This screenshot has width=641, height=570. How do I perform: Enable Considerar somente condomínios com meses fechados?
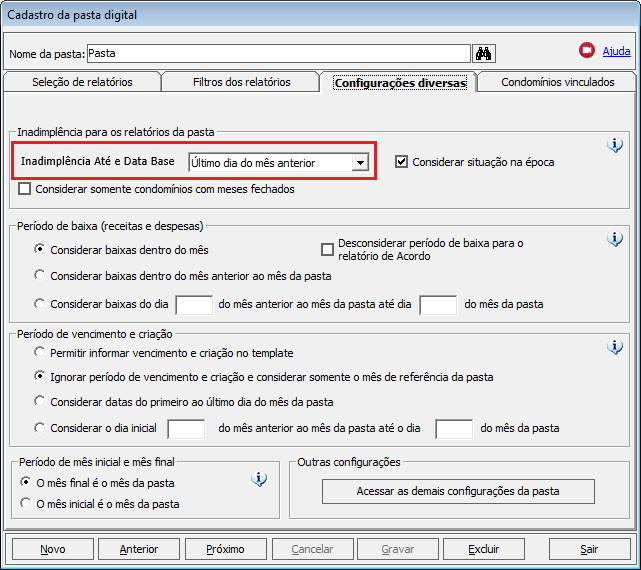(25, 189)
